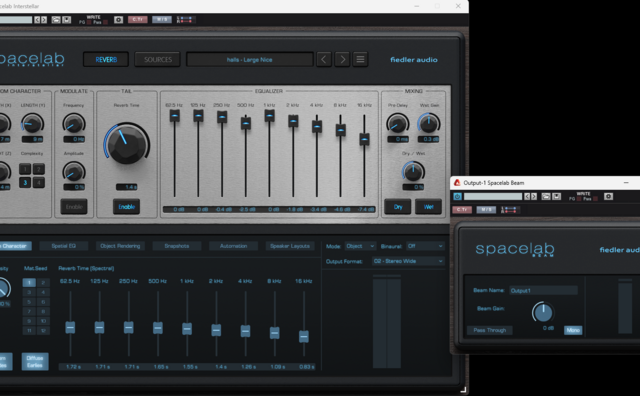
Task: Click the fiedler audio logo link in Interstellar
Action: coord(413,60)
